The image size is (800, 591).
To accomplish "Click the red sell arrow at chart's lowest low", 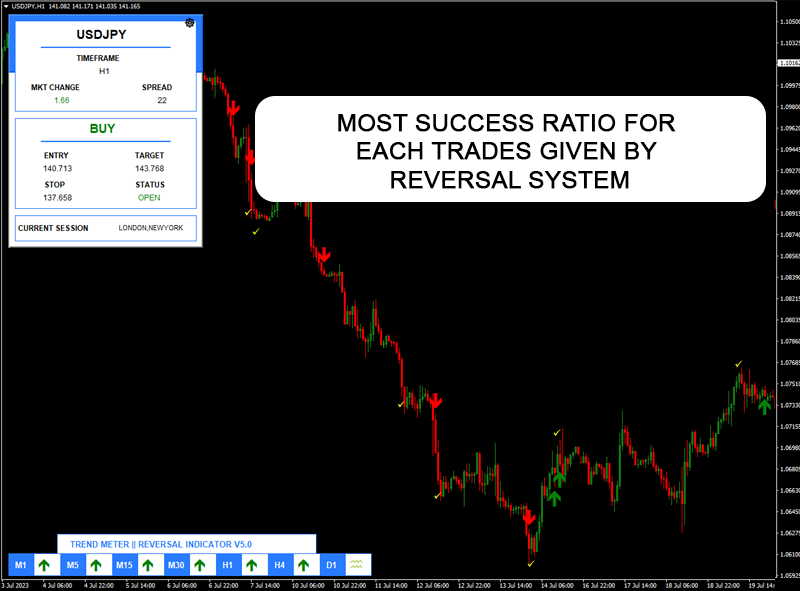I will click(x=529, y=521).
